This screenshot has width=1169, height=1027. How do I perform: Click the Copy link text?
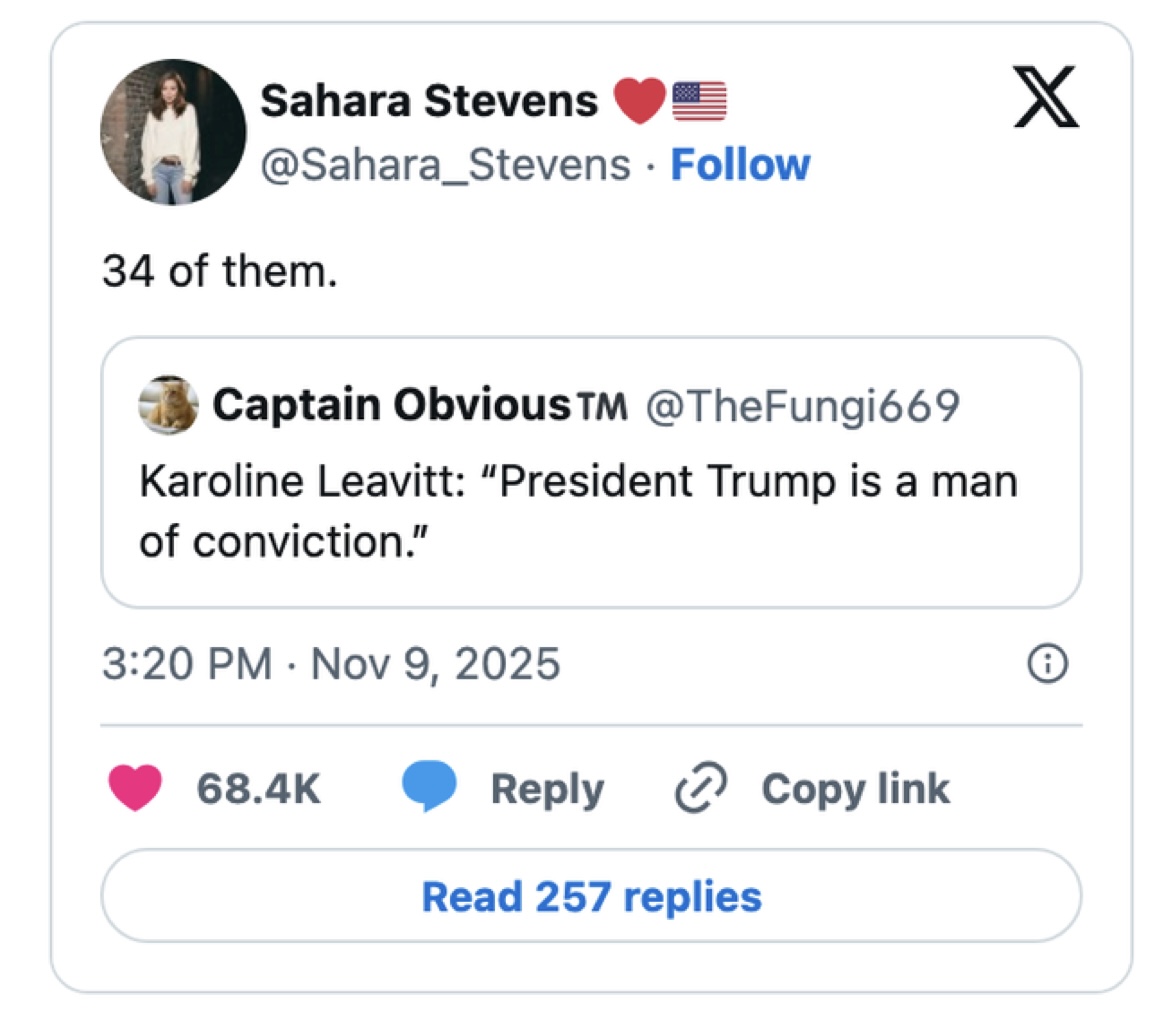855,789
